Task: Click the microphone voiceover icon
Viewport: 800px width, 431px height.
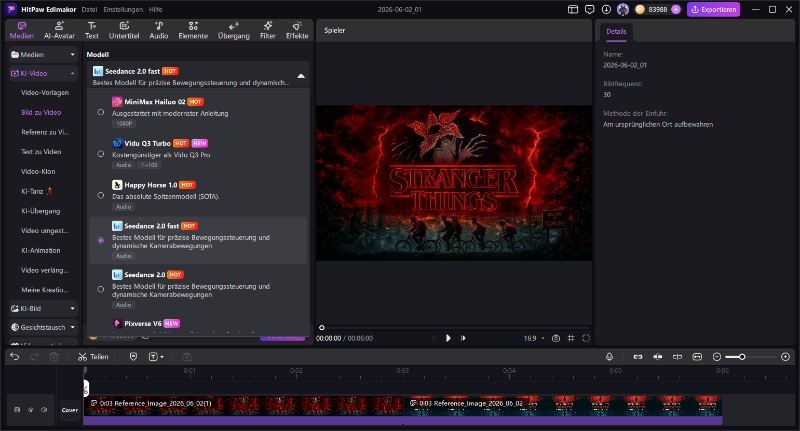Action: click(x=609, y=357)
